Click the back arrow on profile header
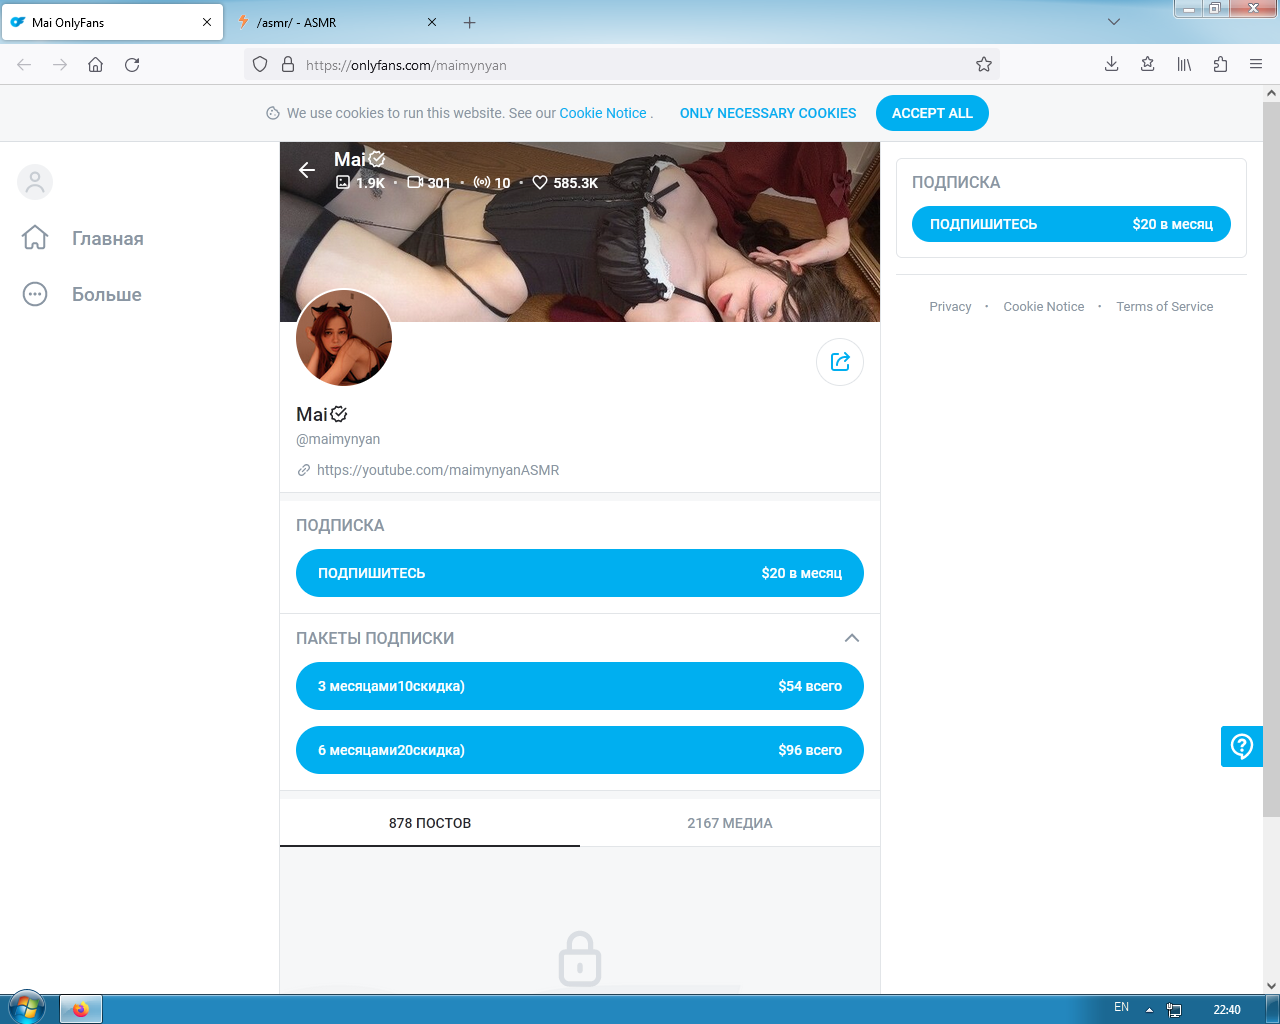 click(307, 170)
